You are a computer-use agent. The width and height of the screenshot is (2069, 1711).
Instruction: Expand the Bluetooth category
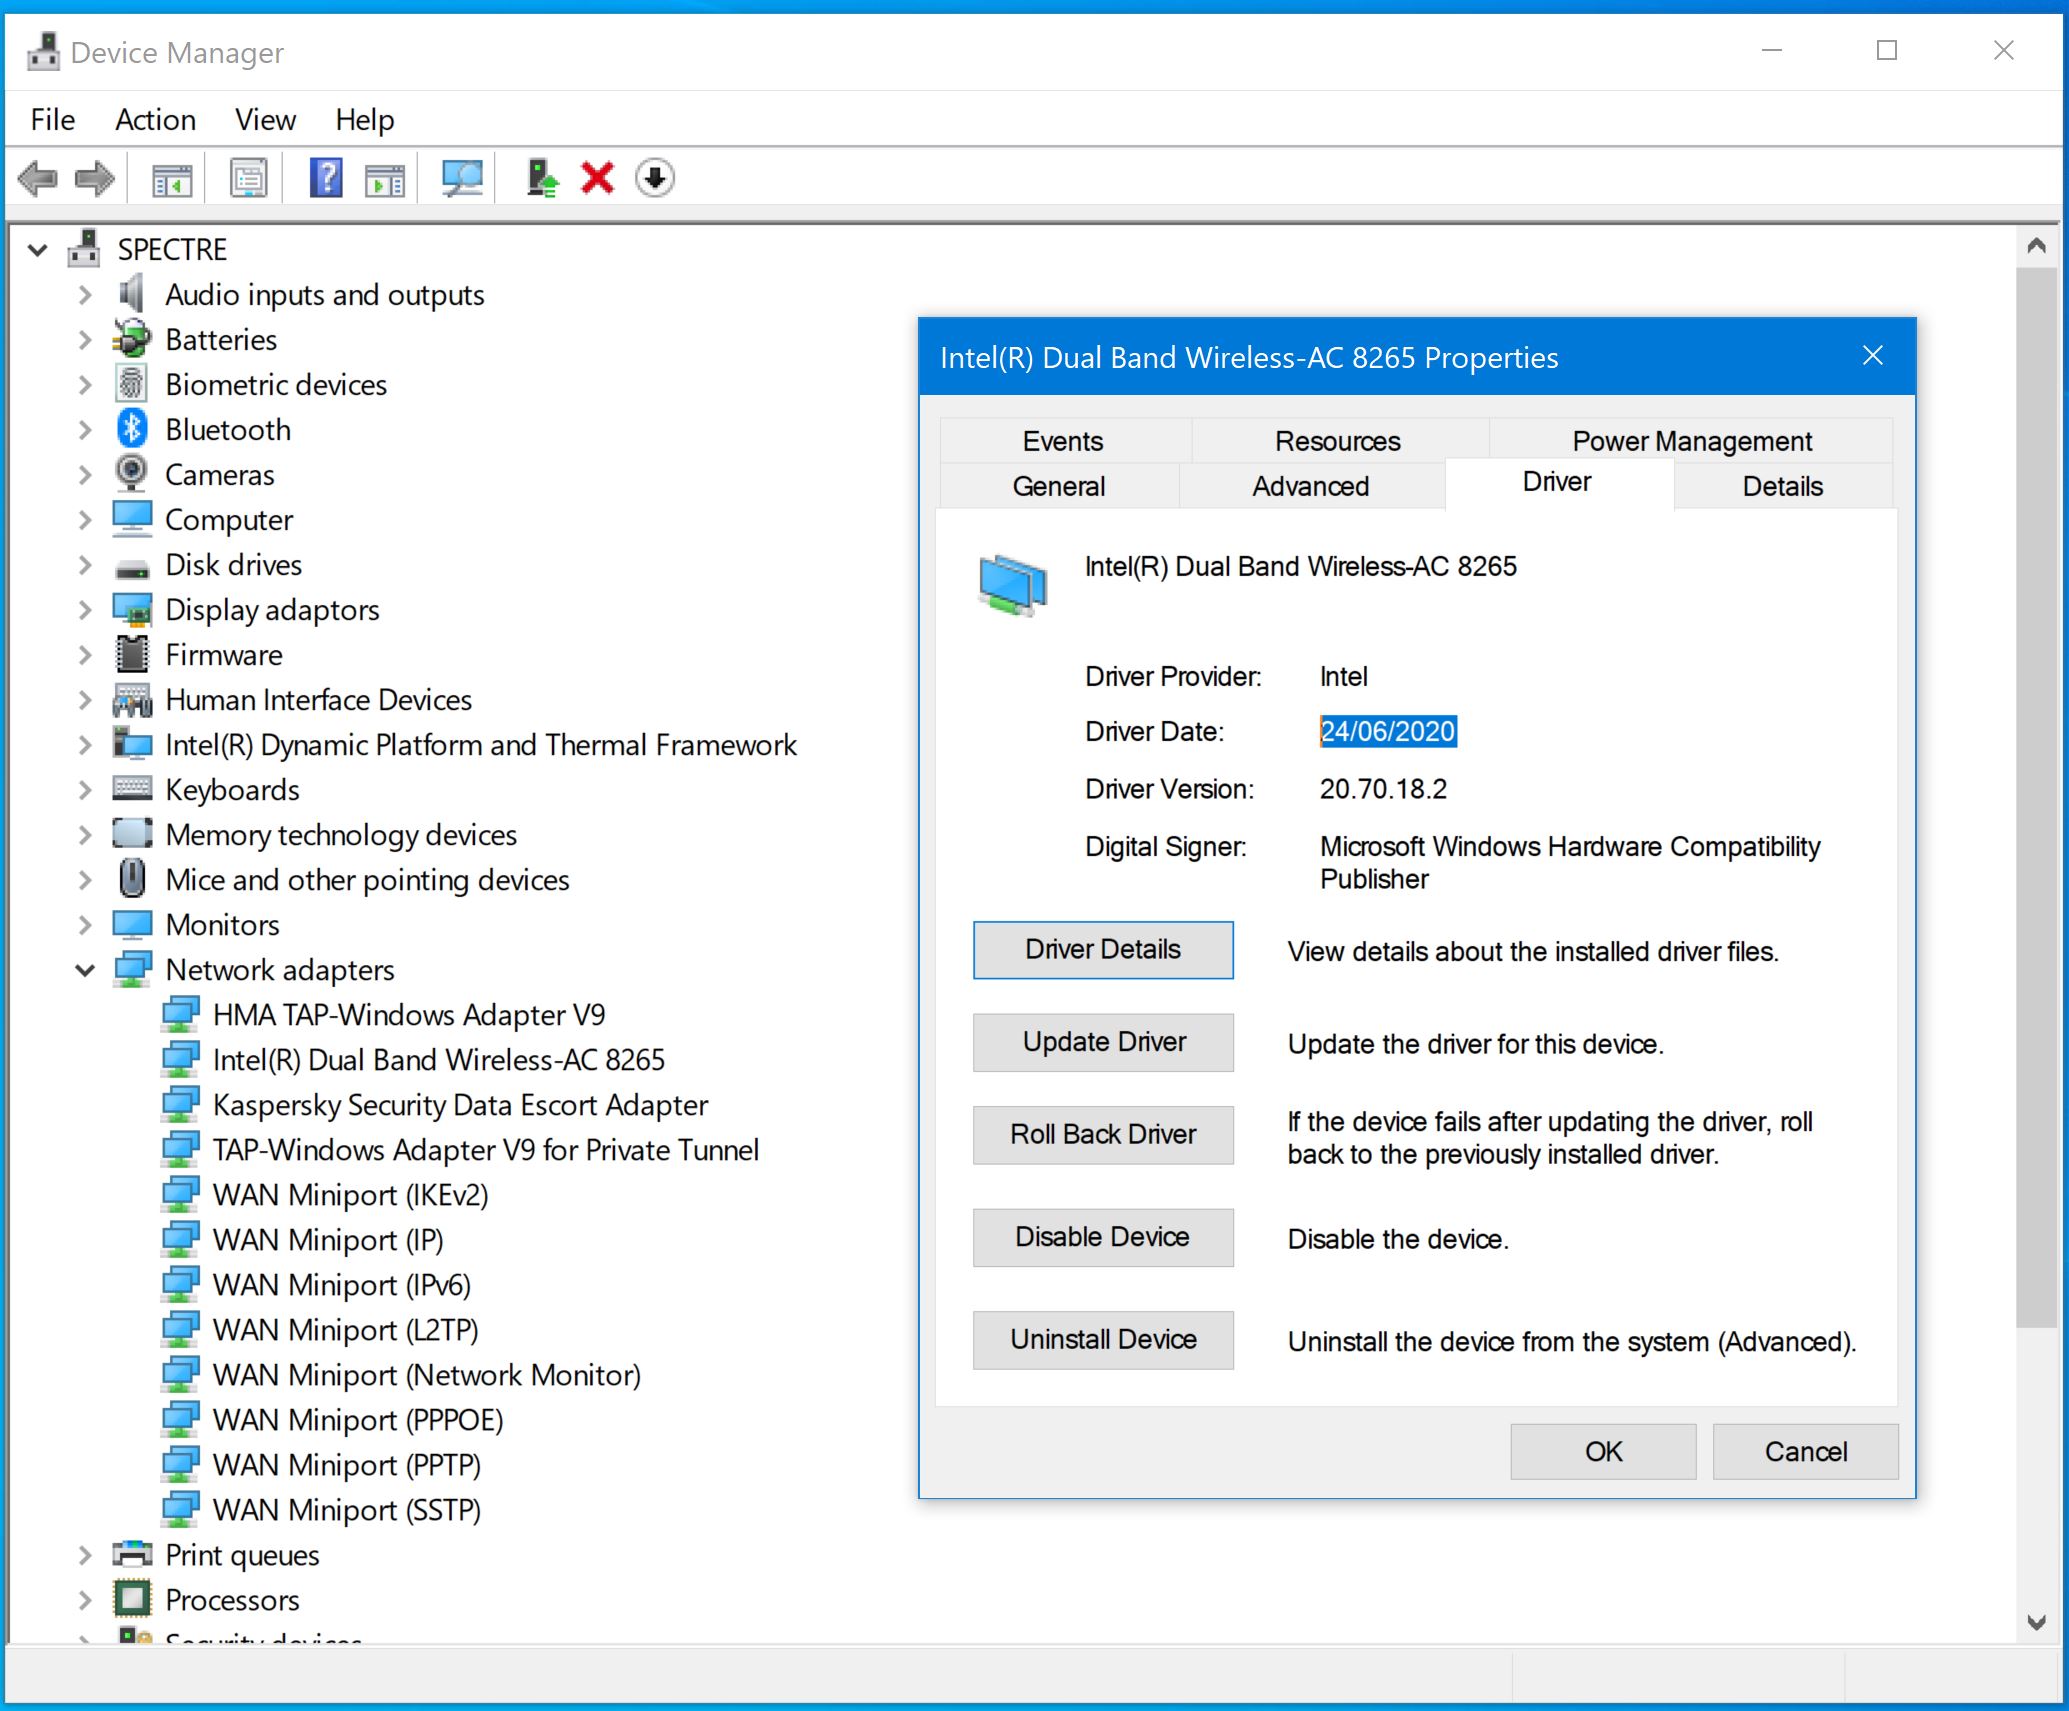coord(85,430)
